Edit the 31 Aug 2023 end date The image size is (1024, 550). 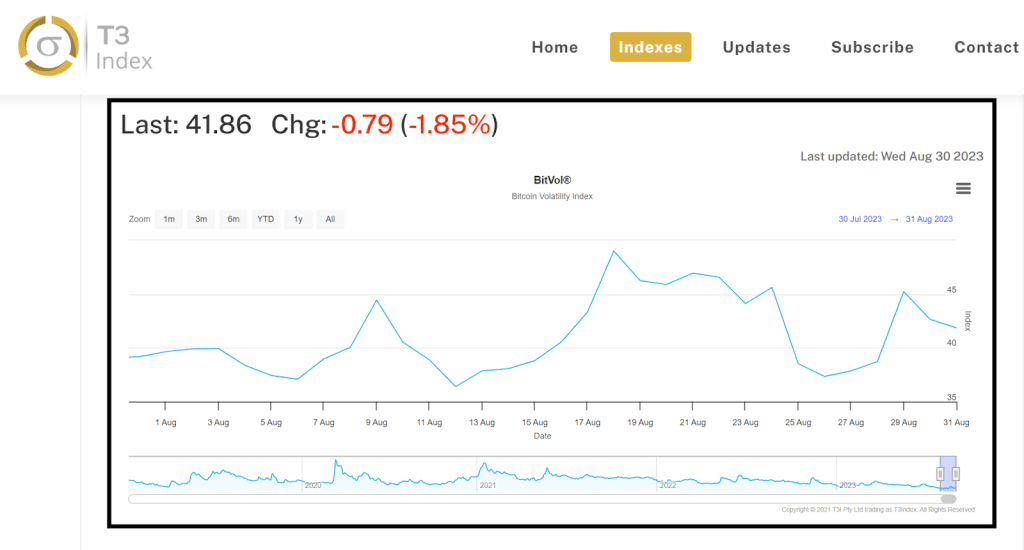929,219
